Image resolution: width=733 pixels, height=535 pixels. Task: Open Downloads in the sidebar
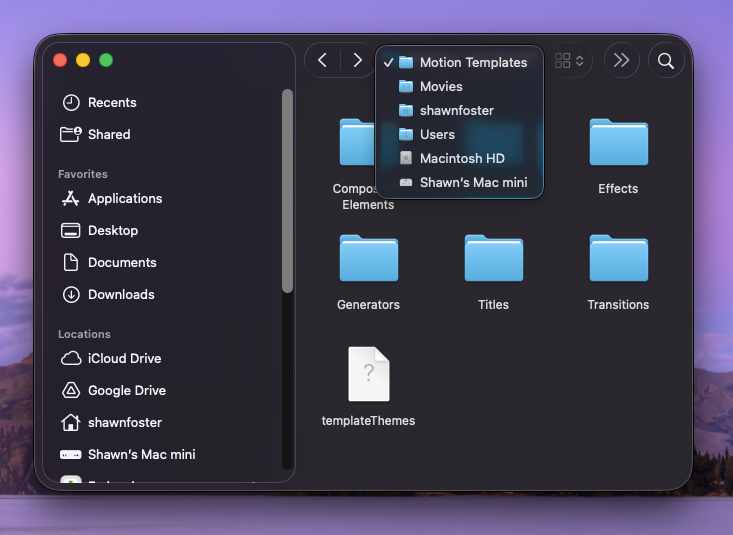(121, 294)
